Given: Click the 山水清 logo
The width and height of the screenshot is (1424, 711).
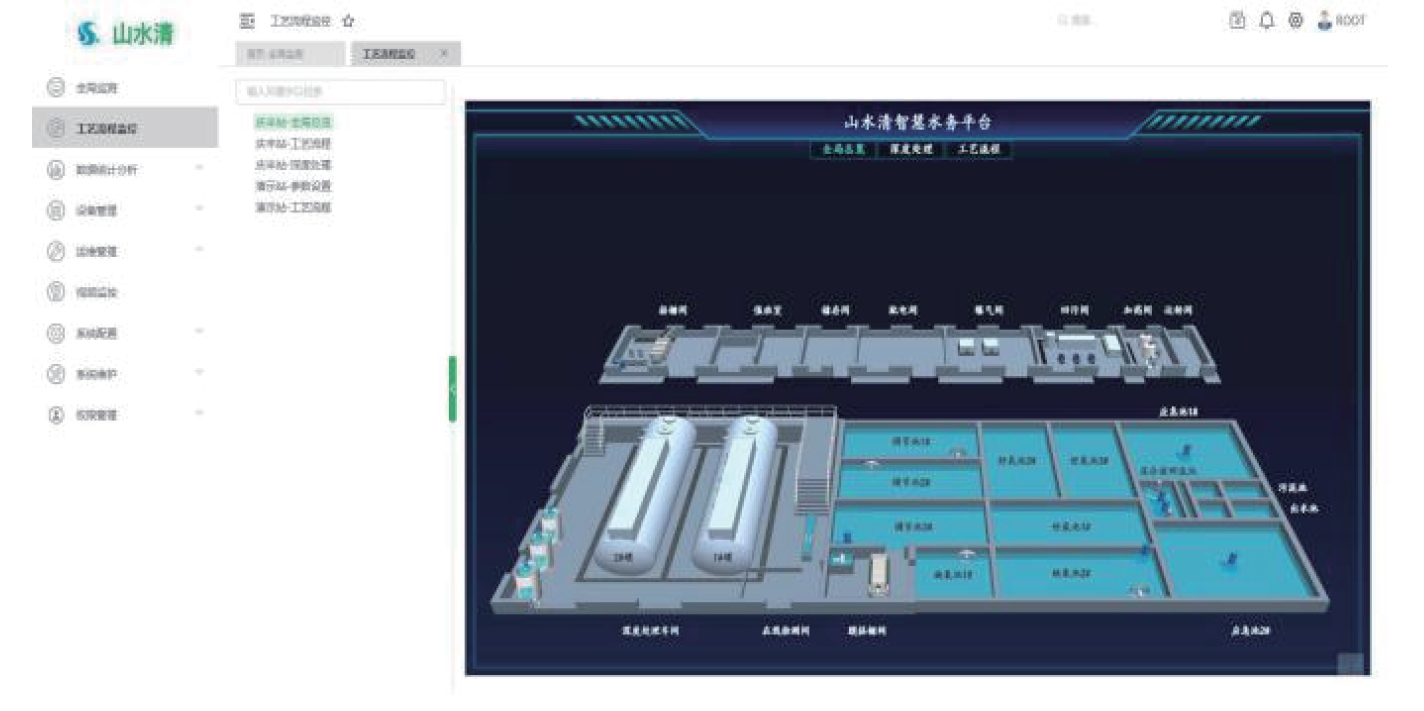Looking at the screenshot, I should click(126, 33).
